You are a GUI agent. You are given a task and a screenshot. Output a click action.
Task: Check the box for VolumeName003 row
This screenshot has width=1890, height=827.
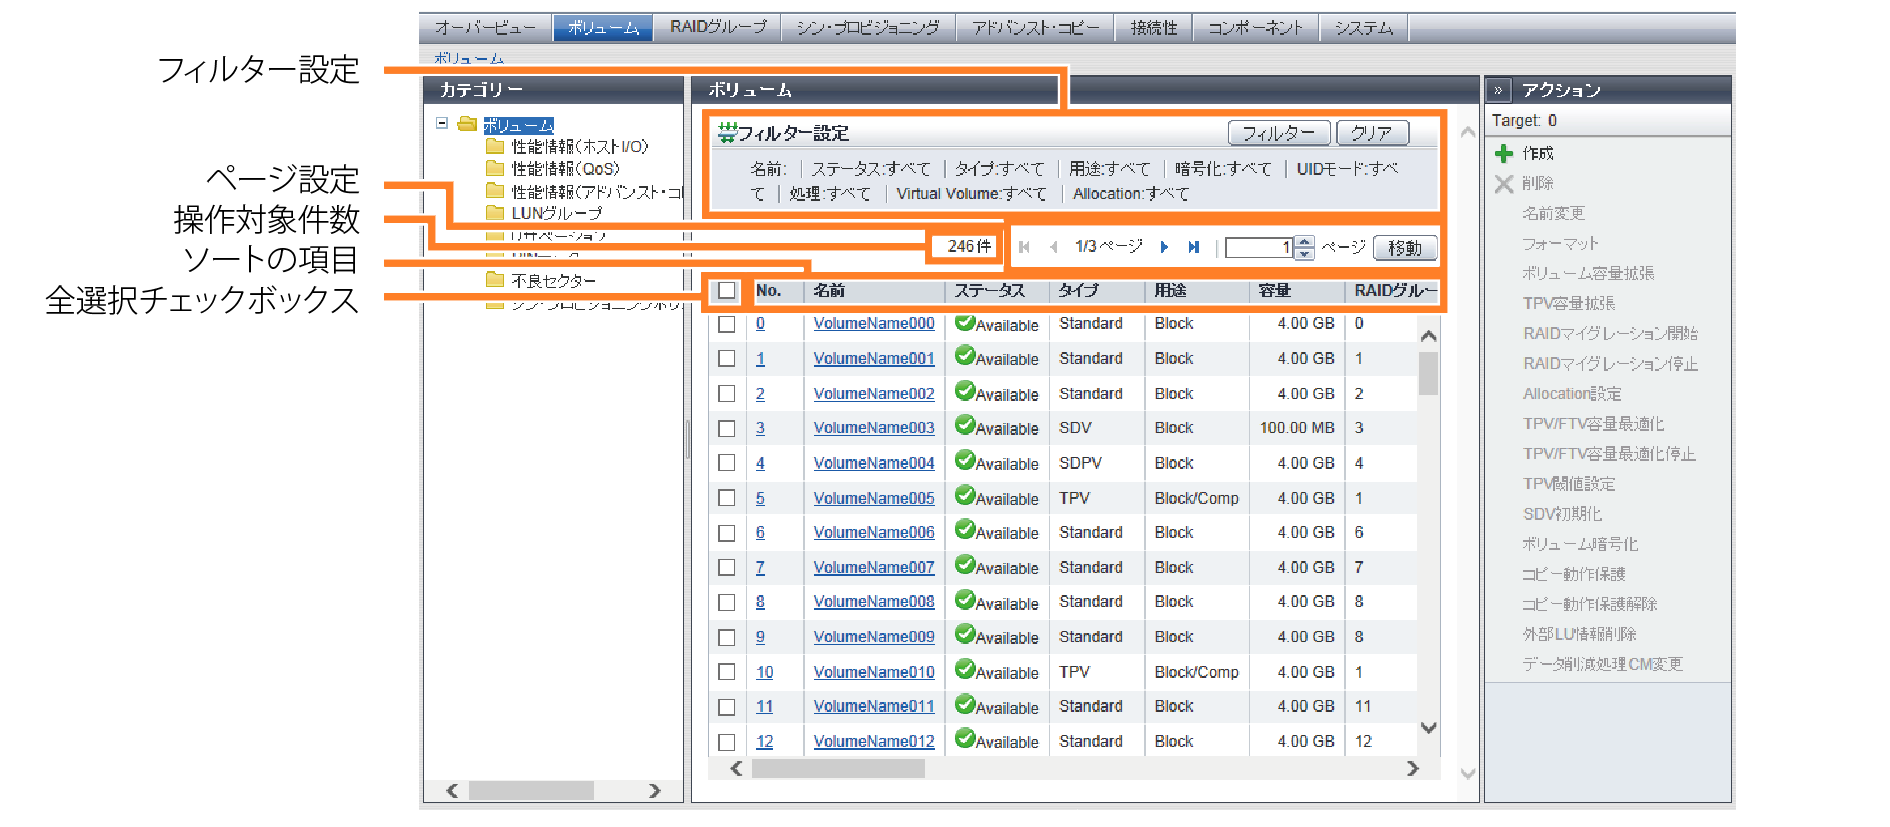727,428
